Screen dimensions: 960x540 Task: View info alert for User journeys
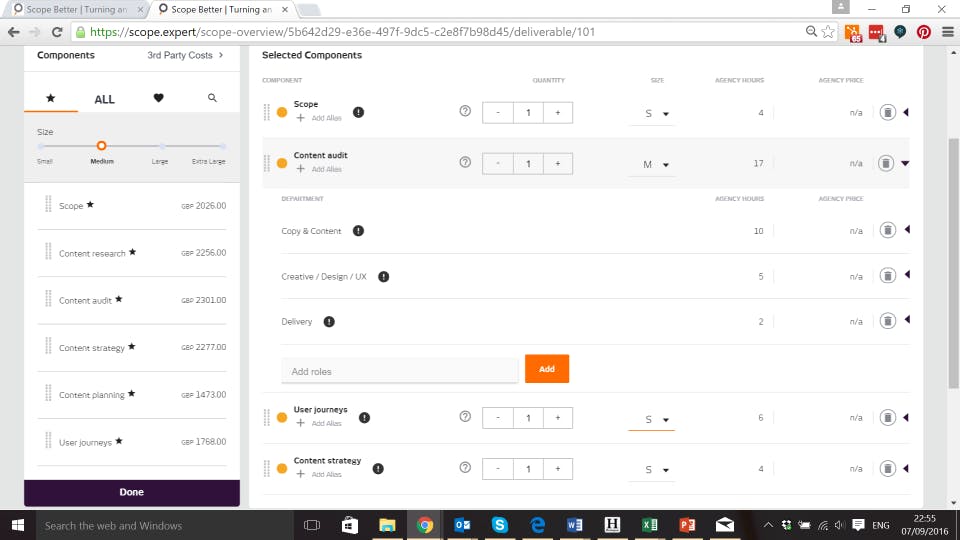click(364, 418)
